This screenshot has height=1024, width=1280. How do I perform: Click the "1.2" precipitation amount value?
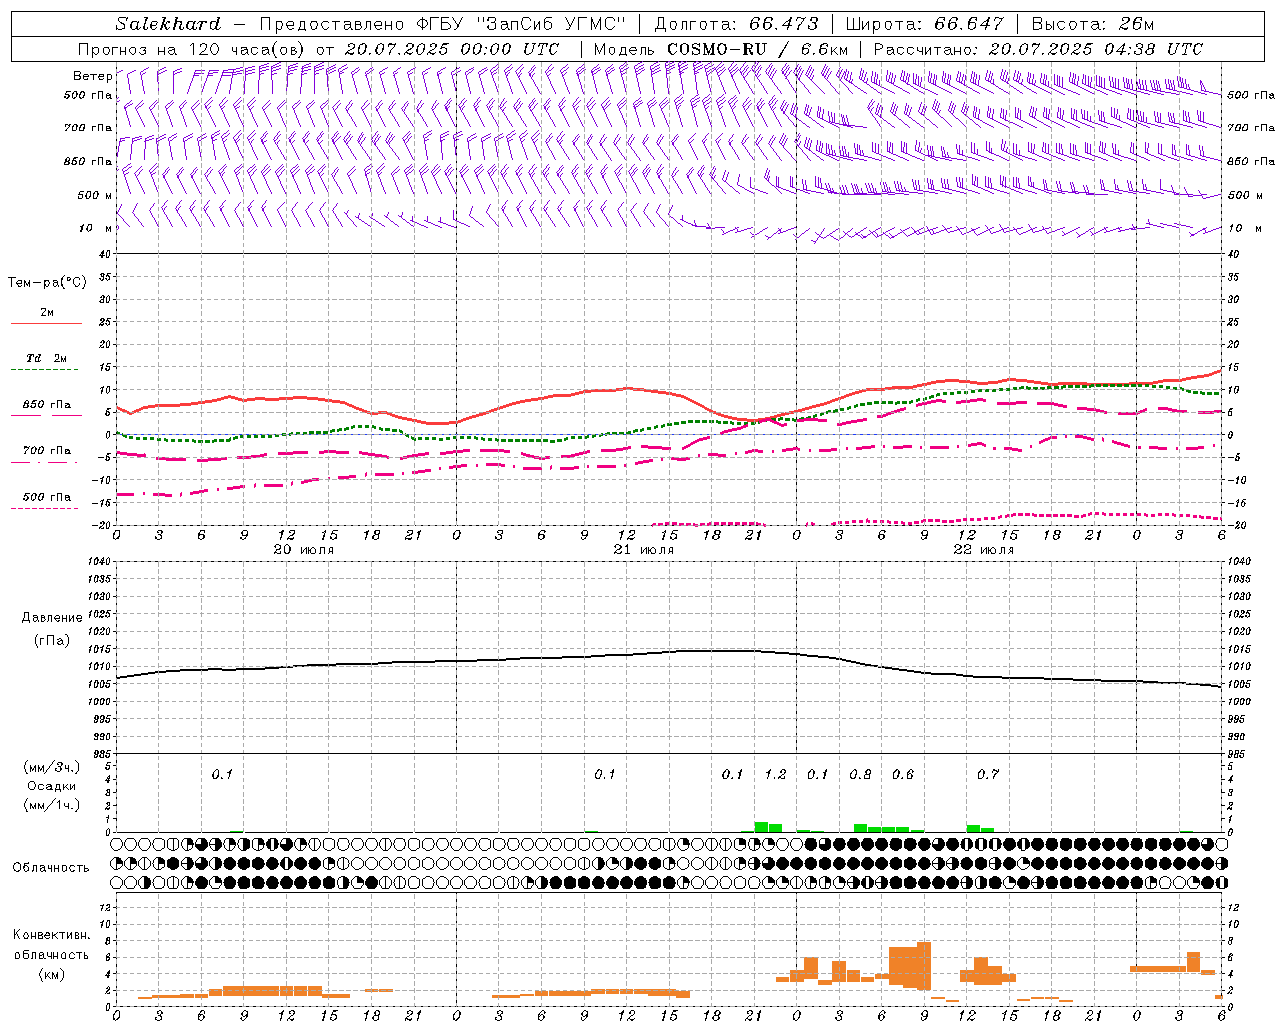point(775,774)
